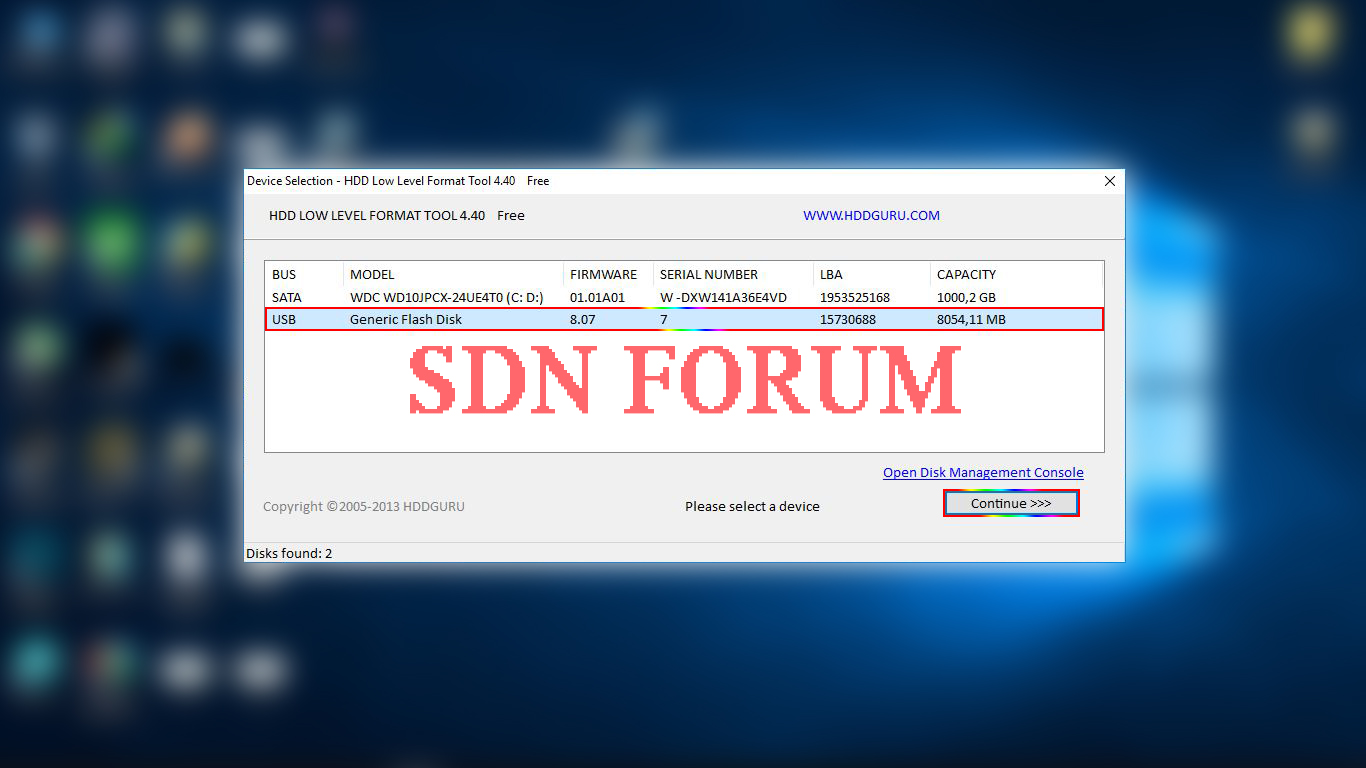The image size is (1366, 768).
Task: Click serial number W -DXW141A36E4VD
Action: tap(723, 297)
